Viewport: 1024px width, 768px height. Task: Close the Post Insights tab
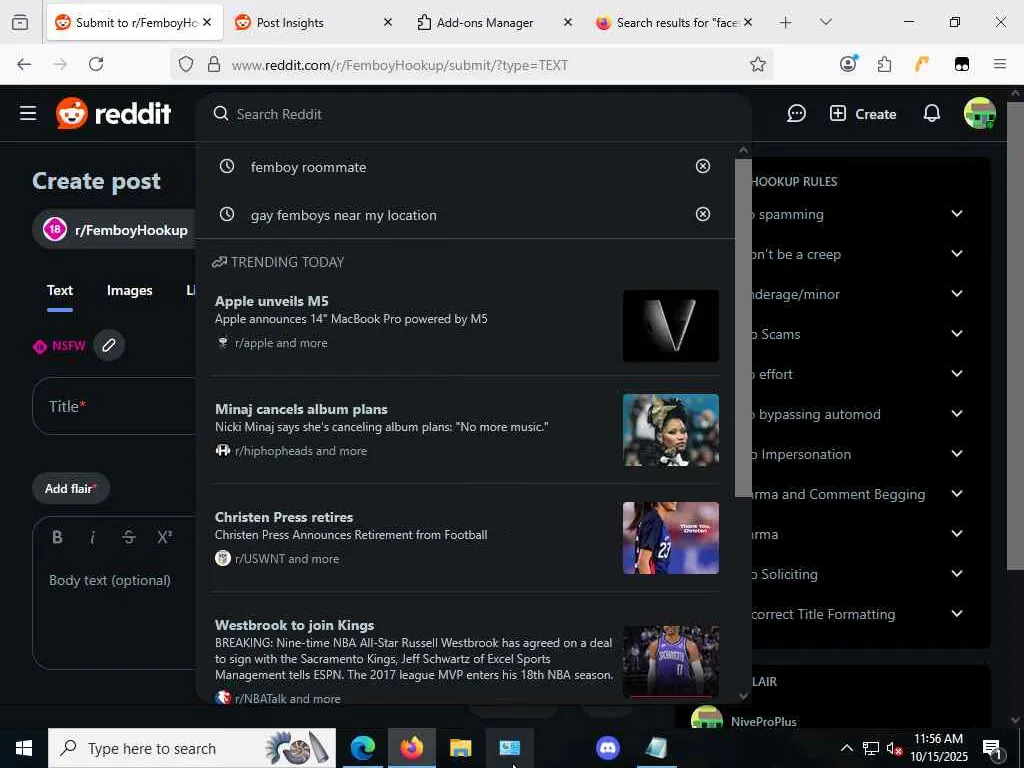[387, 22]
